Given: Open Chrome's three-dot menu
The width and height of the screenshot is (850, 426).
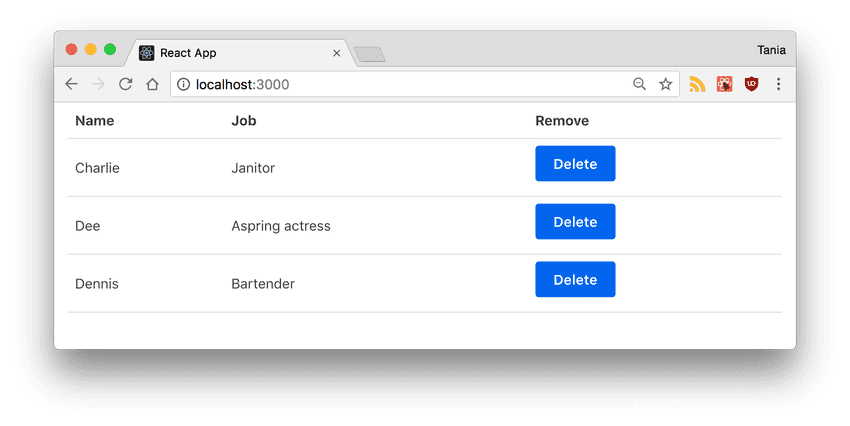Looking at the screenshot, I should [778, 84].
